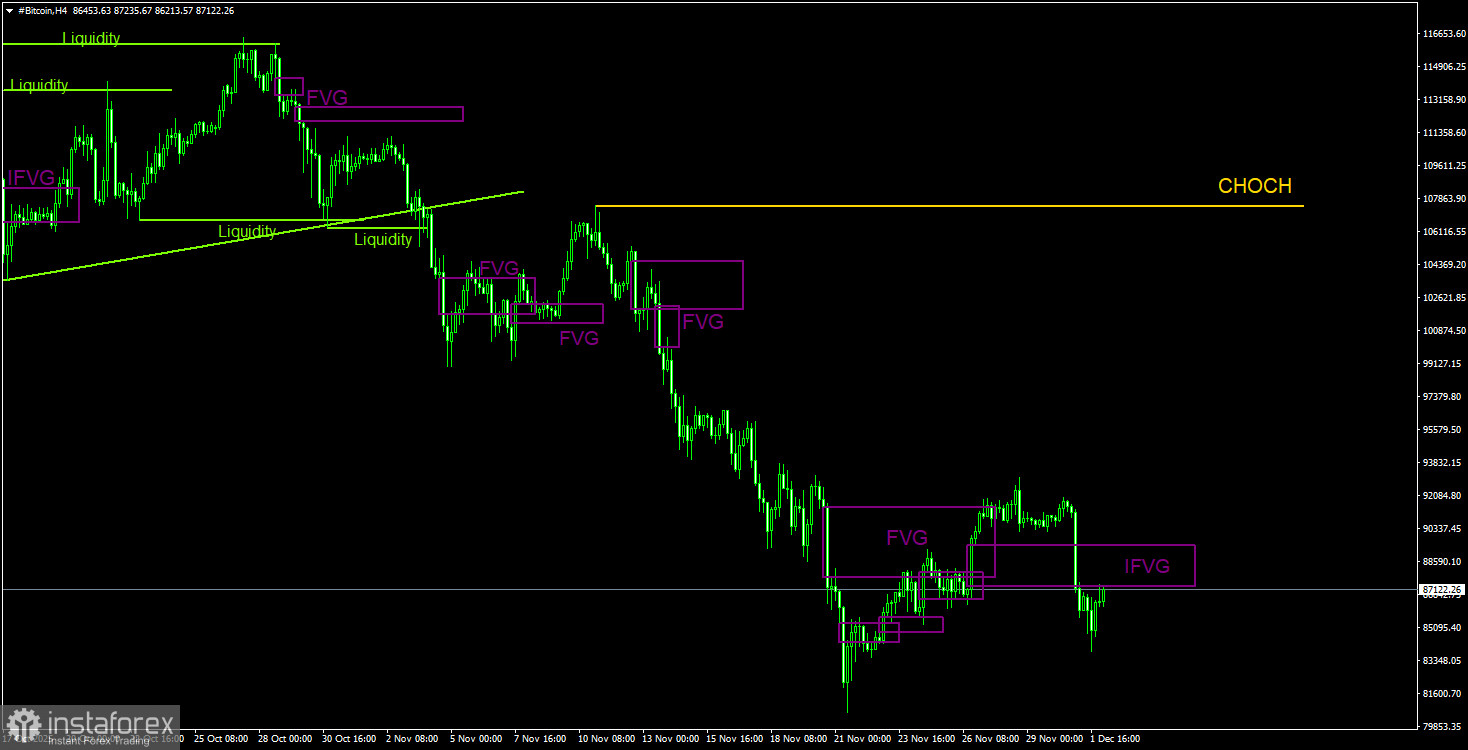The width and height of the screenshot is (1468, 750).
Task: Click price level 111358.60 on axis
Action: (x=1443, y=133)
